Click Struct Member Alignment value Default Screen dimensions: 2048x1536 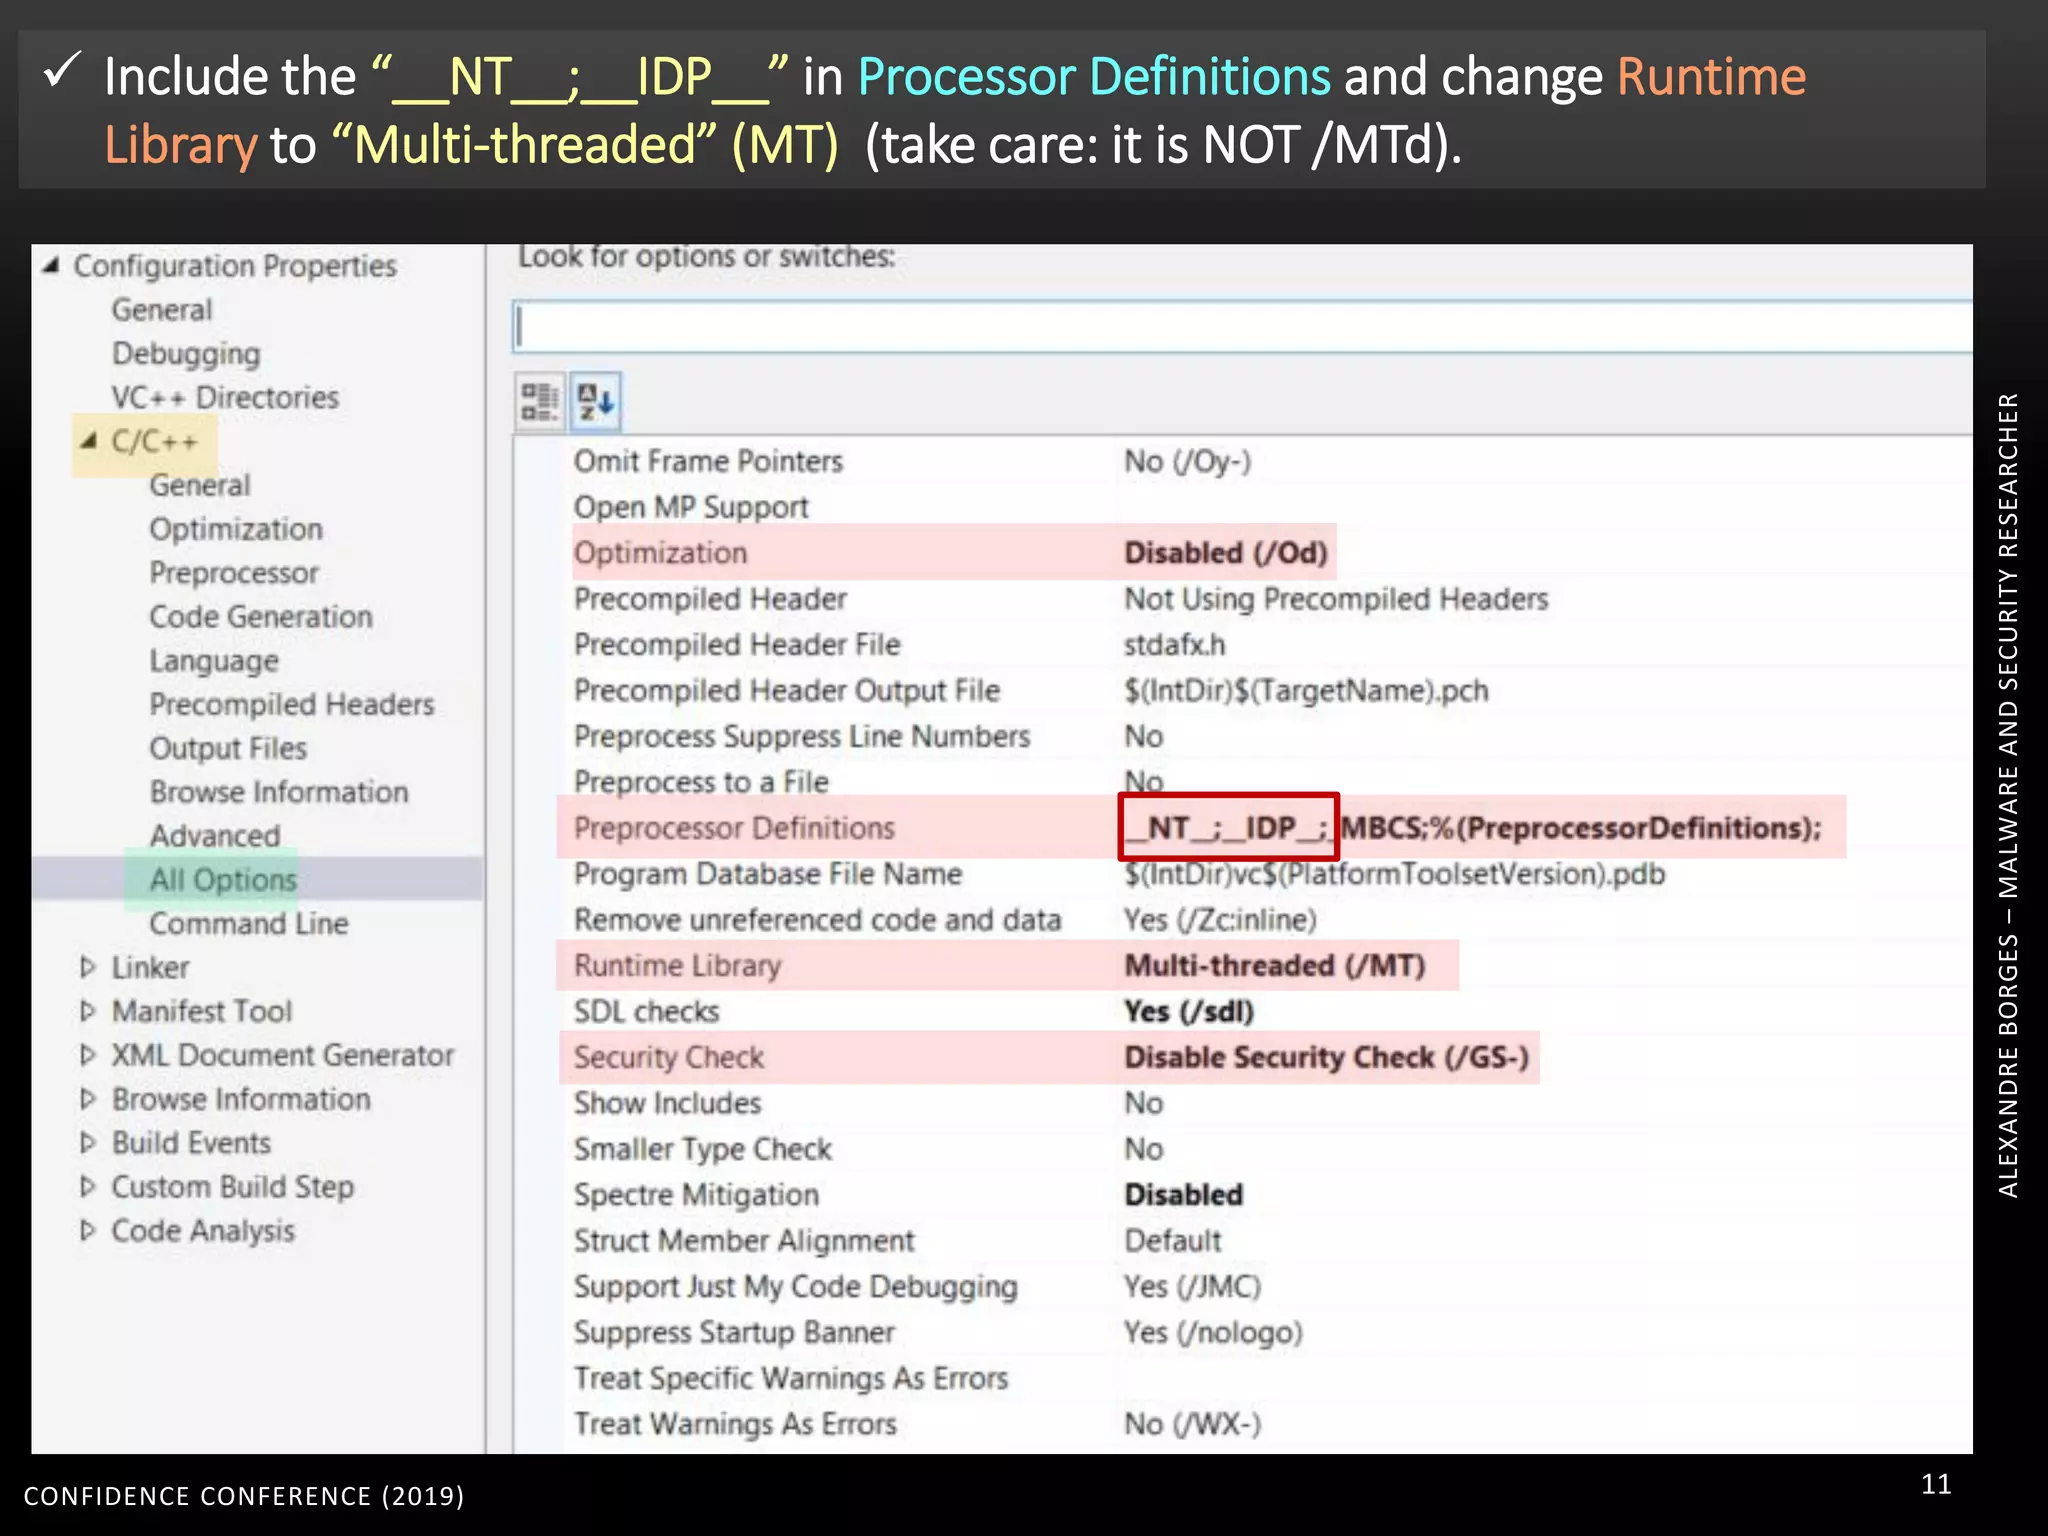pos(1173,1241)
